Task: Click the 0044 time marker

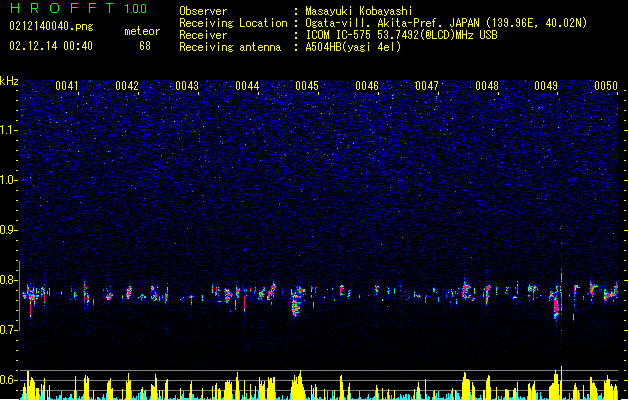Action: point(247,86)
